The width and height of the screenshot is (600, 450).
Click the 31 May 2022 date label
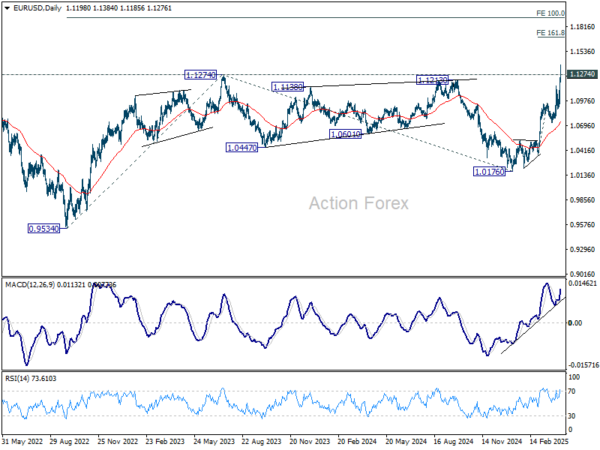click(22, 439)
